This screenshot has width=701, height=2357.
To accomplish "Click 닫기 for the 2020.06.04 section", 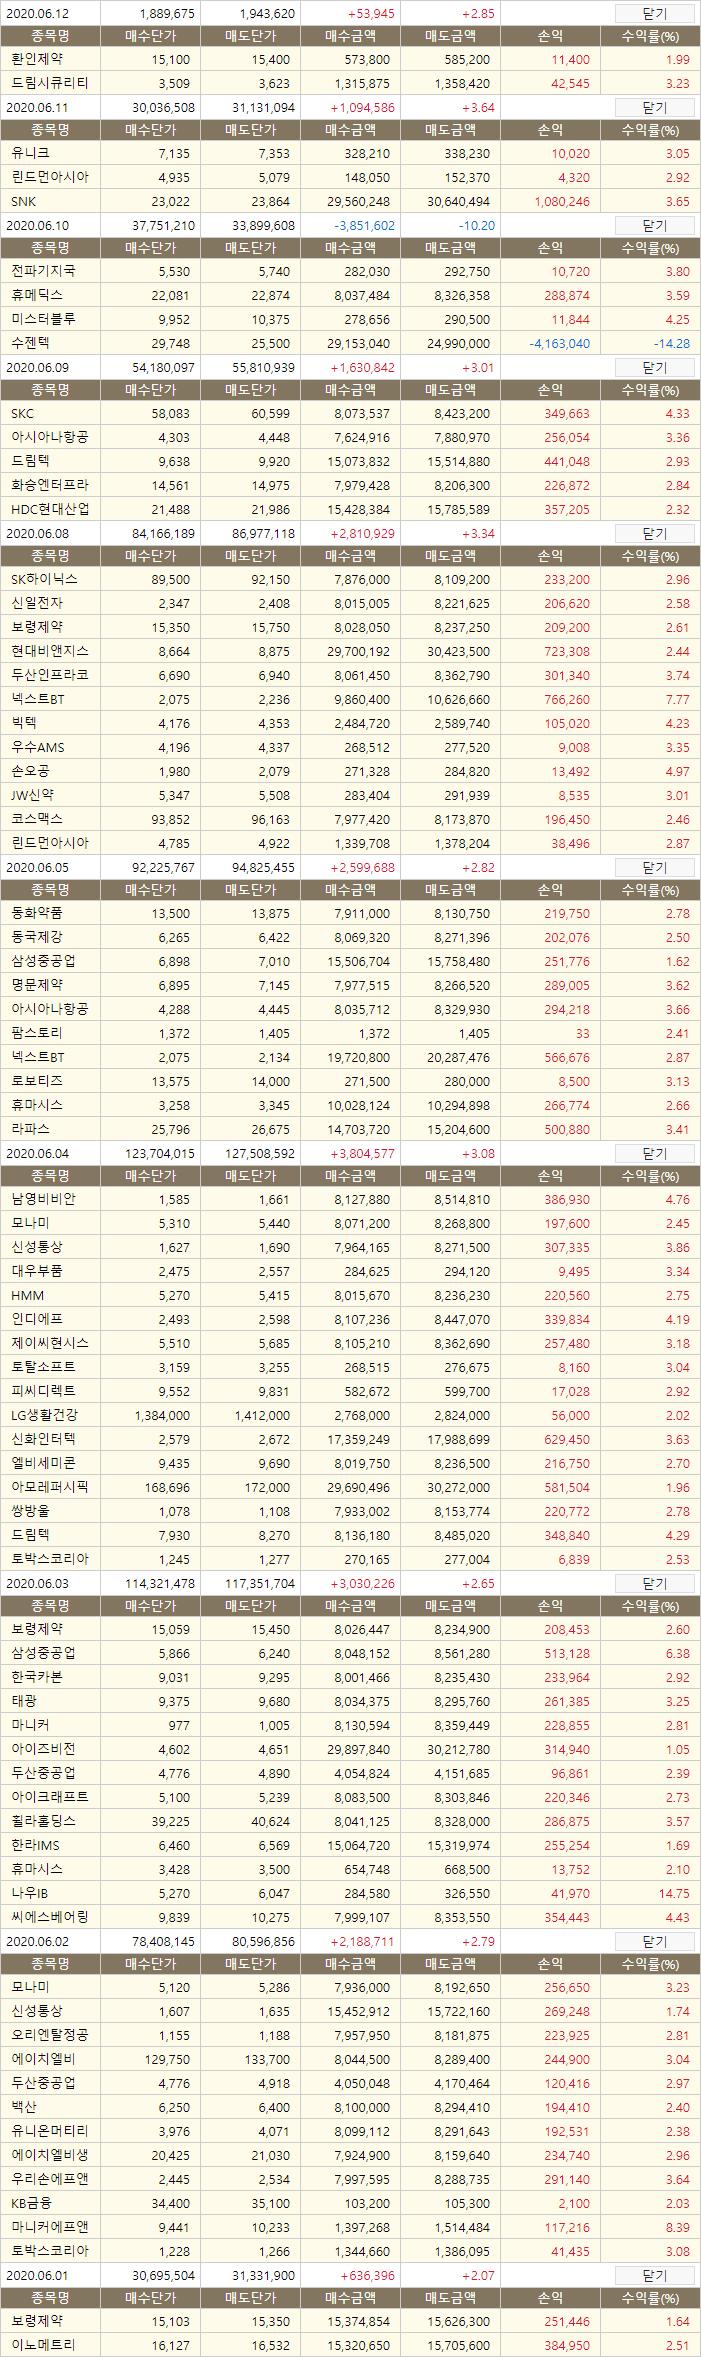I will tap(654, 1153).
